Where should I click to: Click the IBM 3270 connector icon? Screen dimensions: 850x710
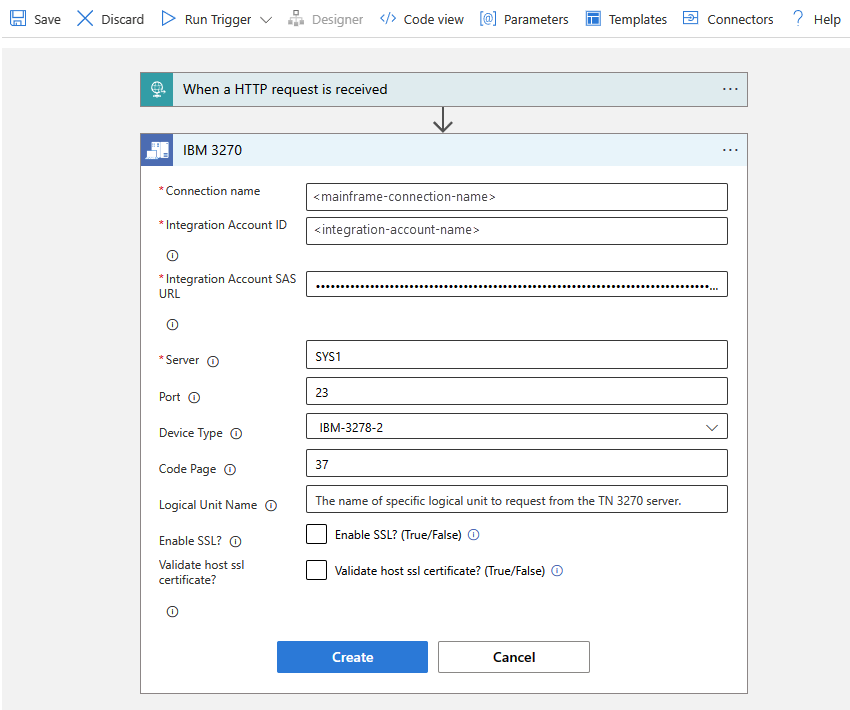coord(157,150)
